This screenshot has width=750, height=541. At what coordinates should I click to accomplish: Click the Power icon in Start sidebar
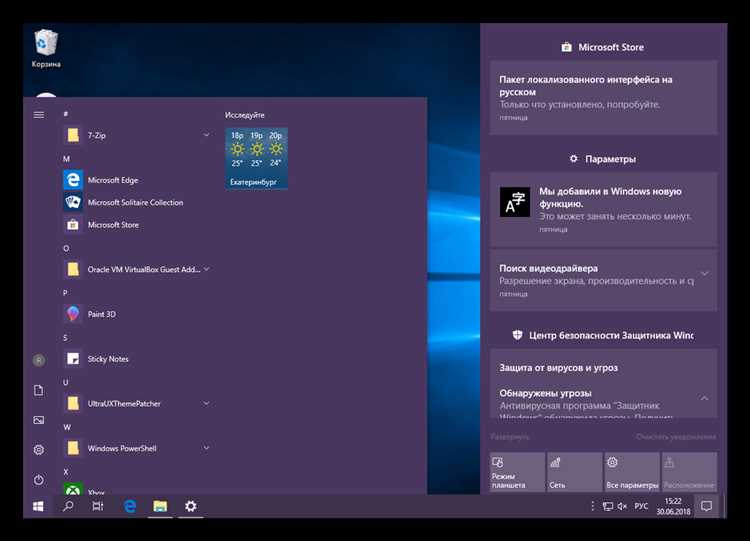39,479
